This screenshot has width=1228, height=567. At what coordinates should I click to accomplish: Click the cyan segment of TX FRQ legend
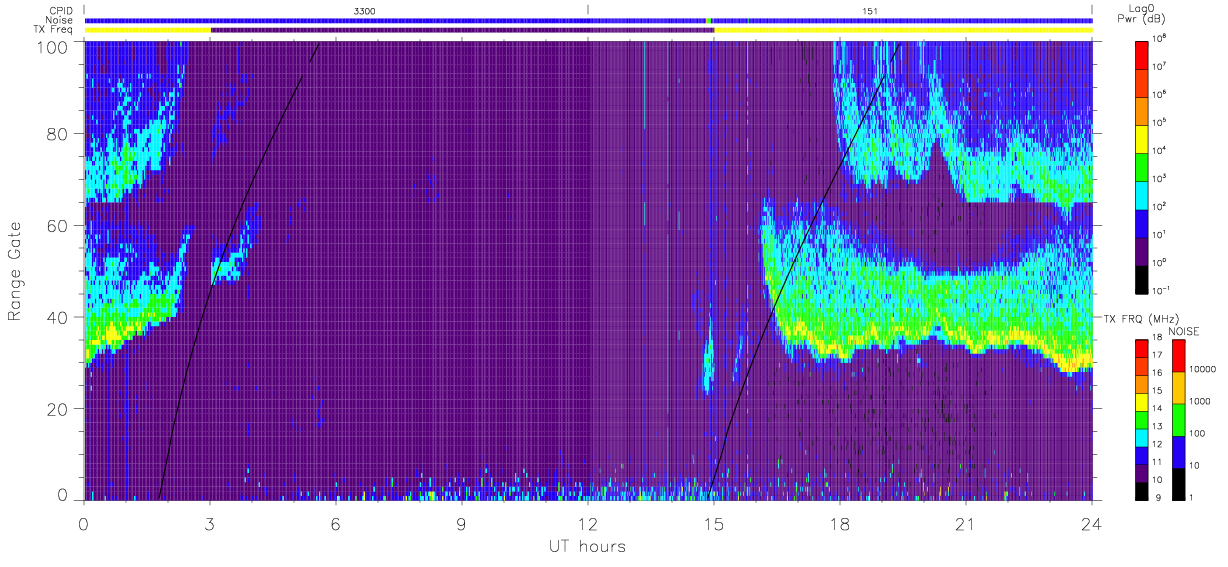[1141, 437]
